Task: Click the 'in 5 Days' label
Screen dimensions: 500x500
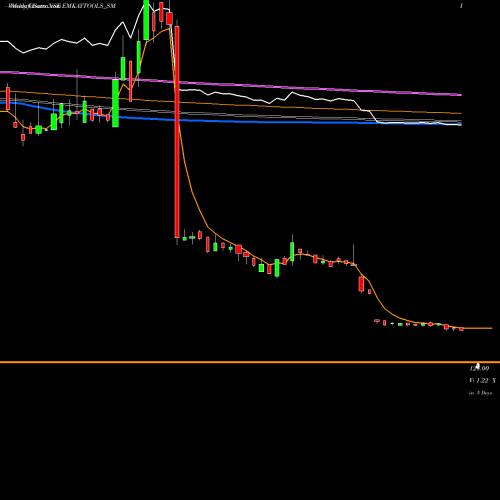Action: pyautogui.click(x=480, y=393)
